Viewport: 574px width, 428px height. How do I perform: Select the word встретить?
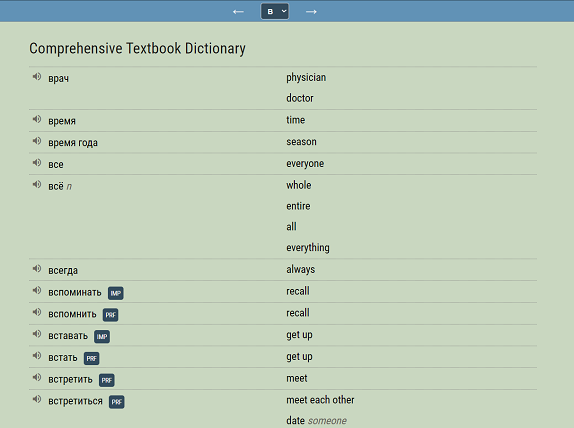point(70,379)
